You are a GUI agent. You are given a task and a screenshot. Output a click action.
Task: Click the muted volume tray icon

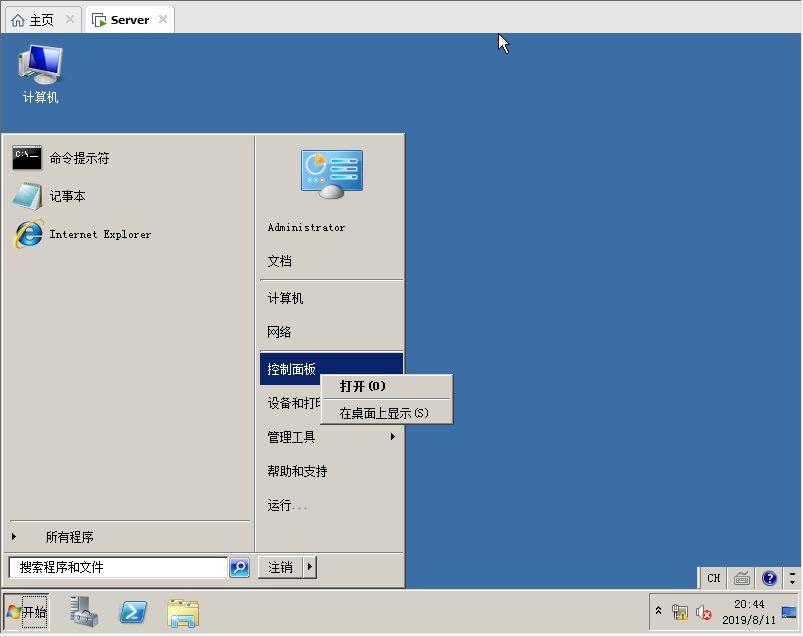(x=704, y=612)
